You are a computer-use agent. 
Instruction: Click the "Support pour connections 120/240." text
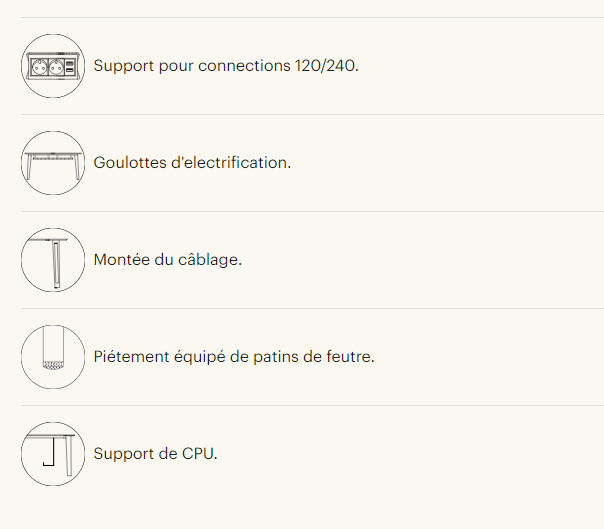click(225, 66)
